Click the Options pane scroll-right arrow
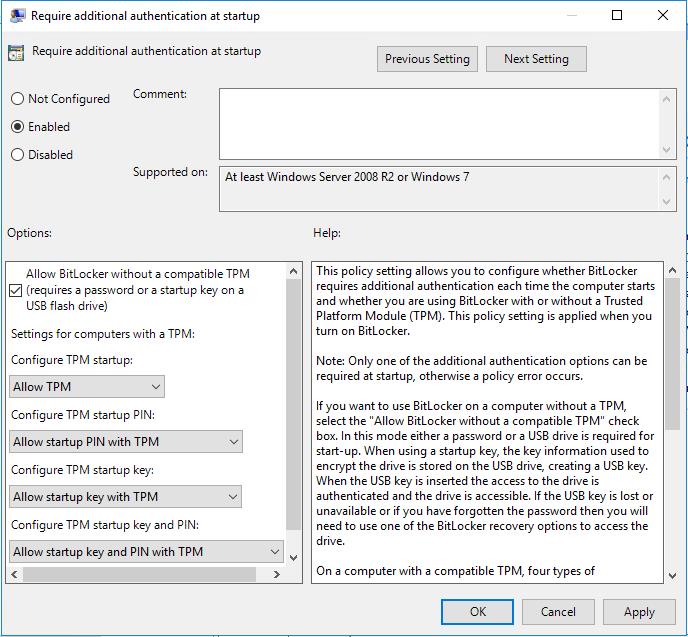The width and height of the screenshot is (688, 637). (276, 574)
